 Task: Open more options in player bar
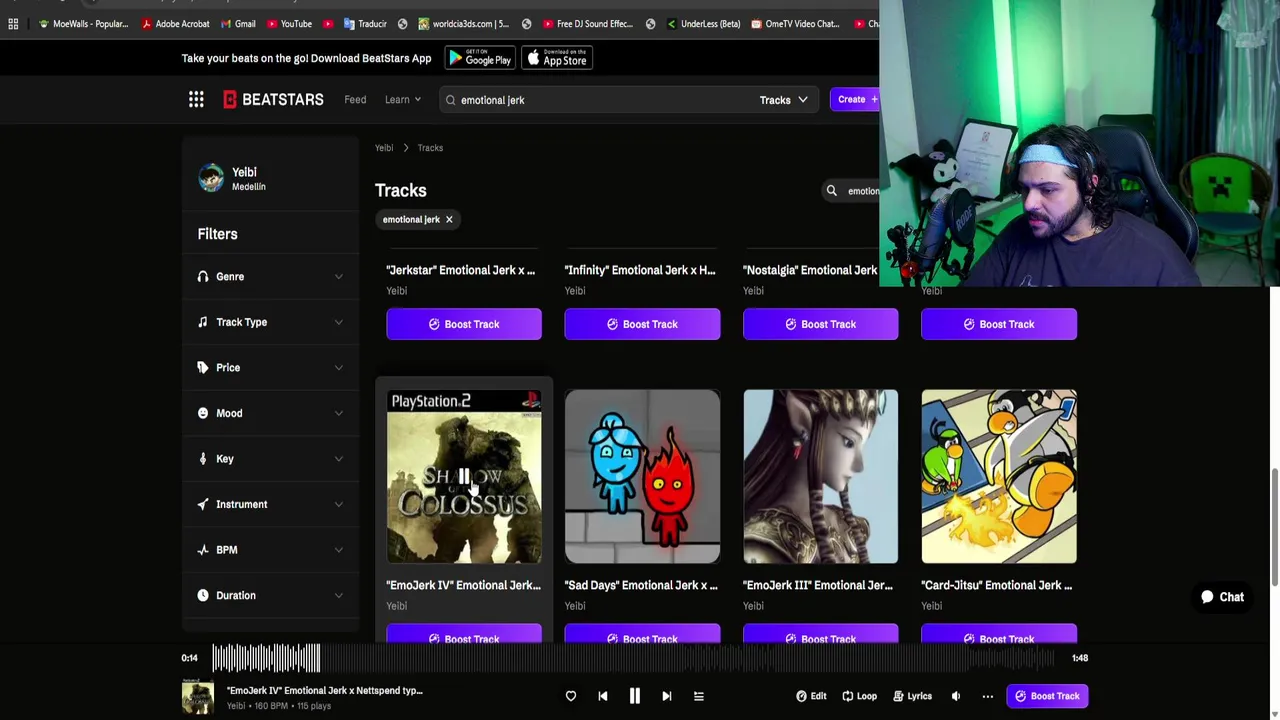click(x=988, y=696)
